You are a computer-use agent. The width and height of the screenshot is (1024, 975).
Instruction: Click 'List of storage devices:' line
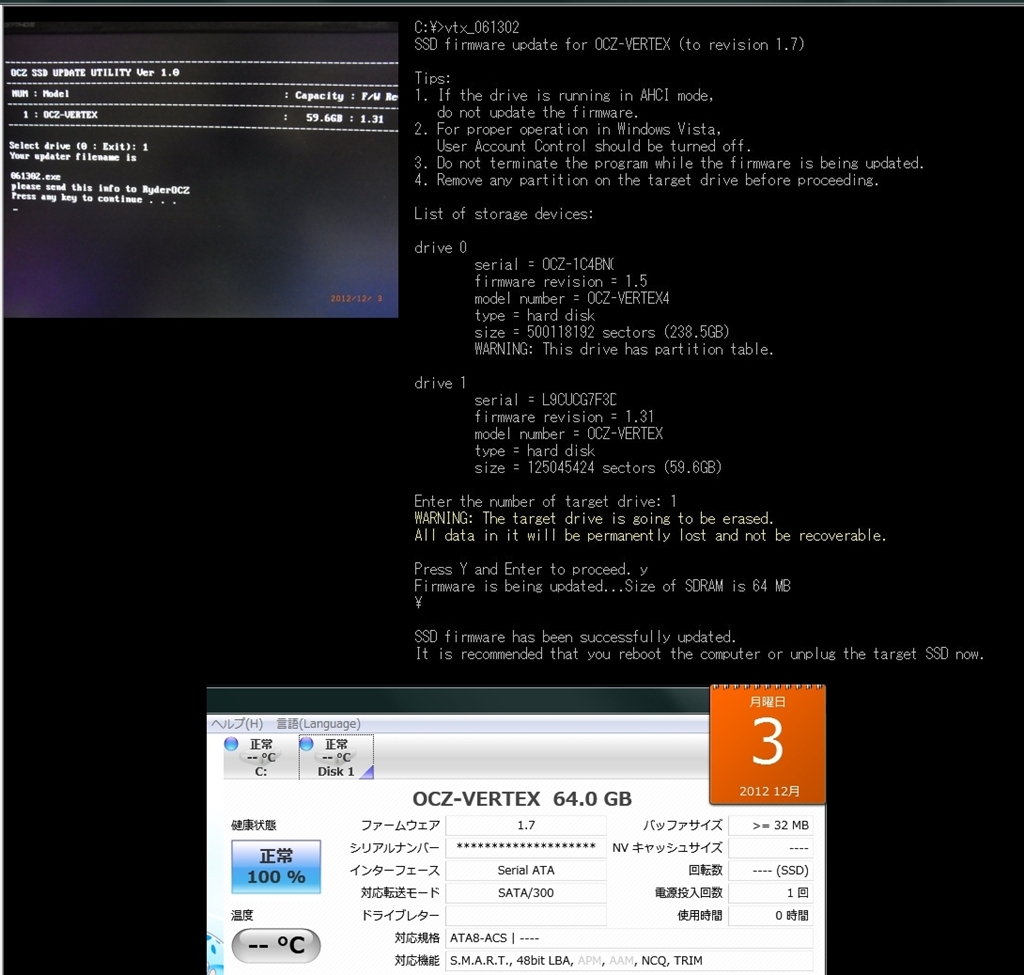pos(504,214)
